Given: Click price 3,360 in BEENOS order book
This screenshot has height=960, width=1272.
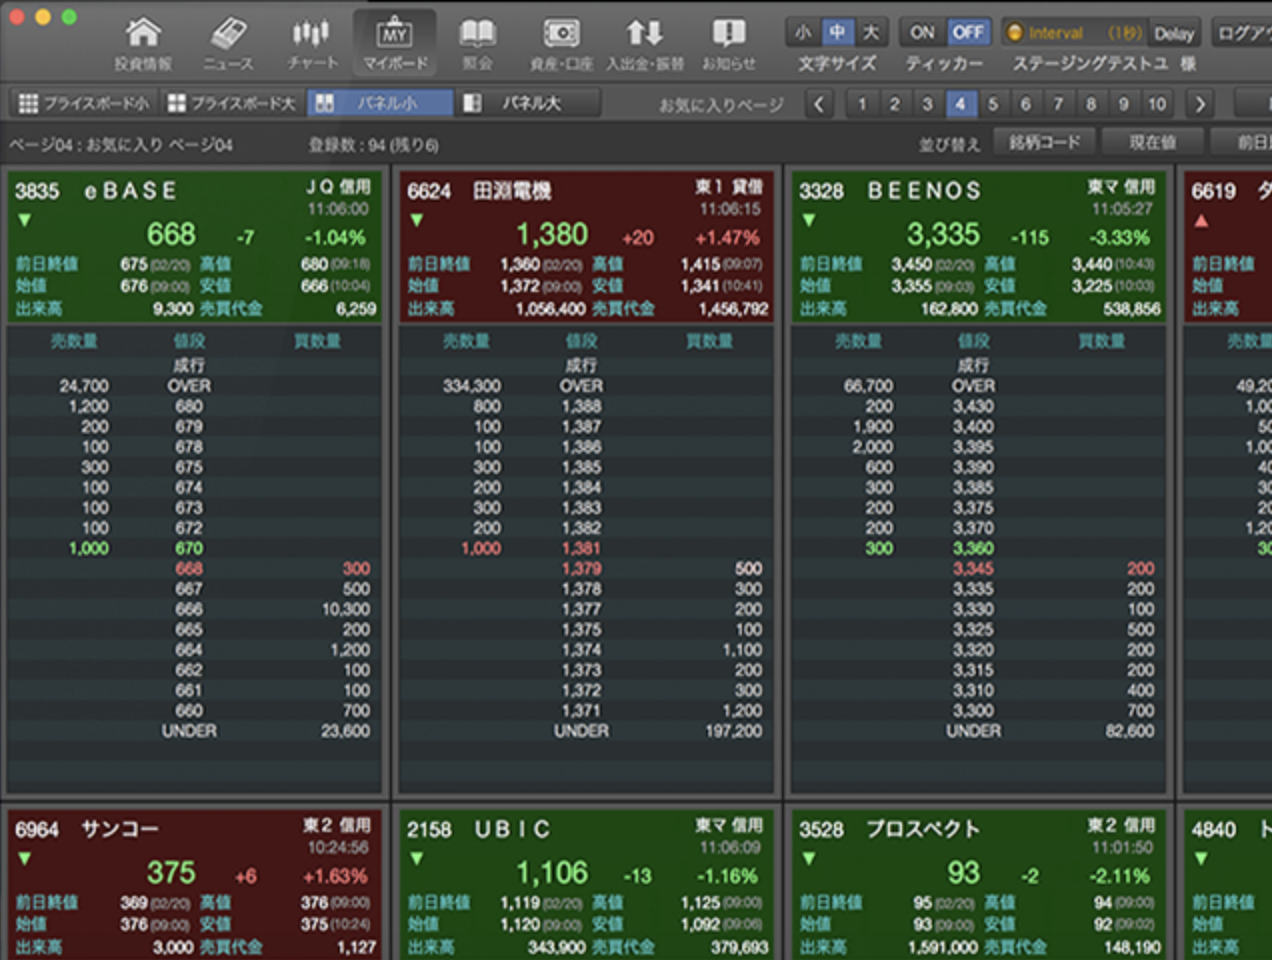Looking at the screenshot, I should tap(973, 548).
